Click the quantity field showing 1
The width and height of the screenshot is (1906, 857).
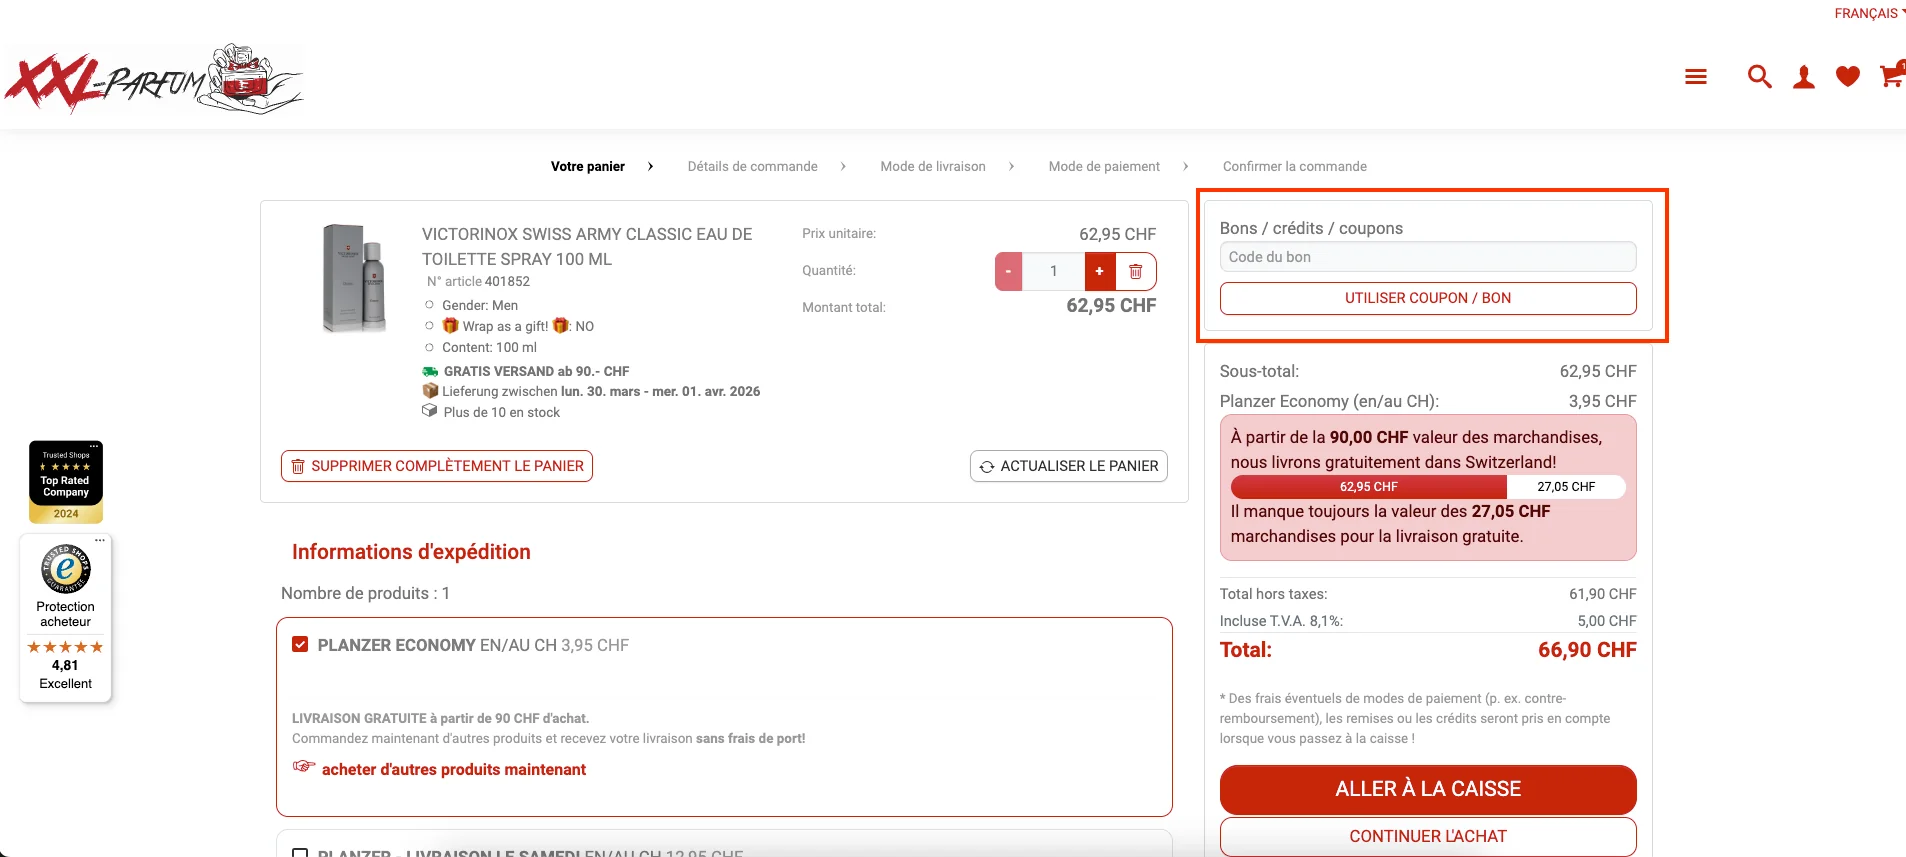[x=1053, y=271]
